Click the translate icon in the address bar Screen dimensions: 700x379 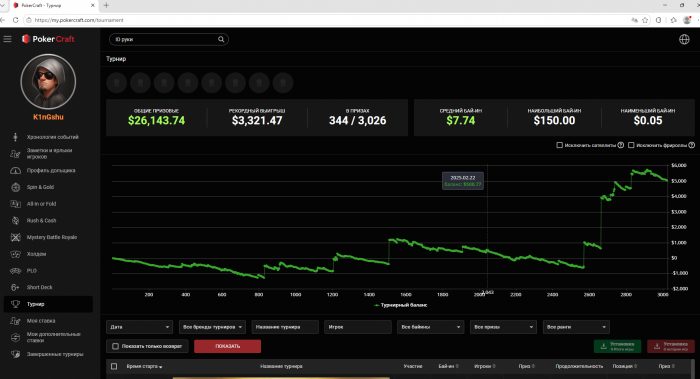pos(634,20)
